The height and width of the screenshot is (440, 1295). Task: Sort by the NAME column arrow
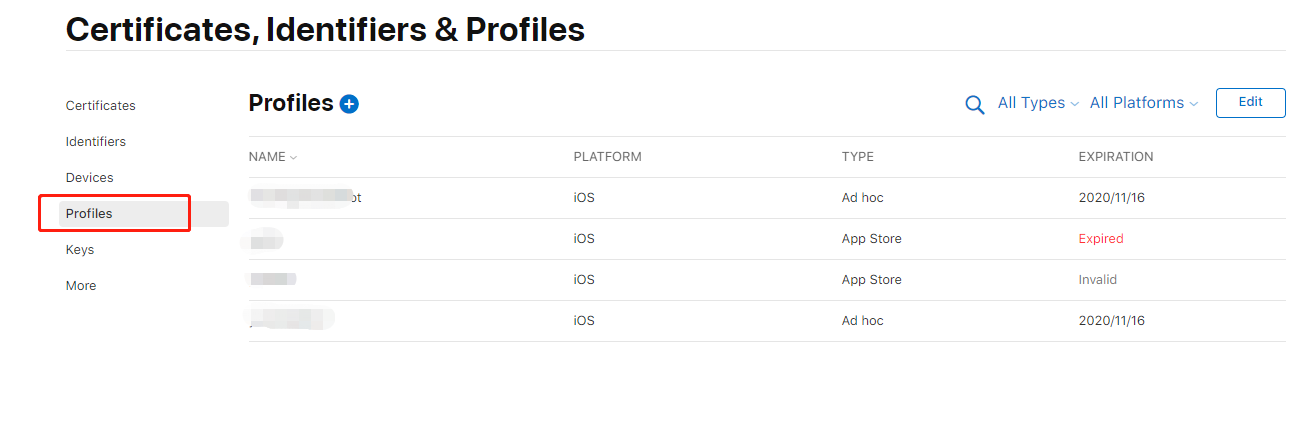(x=294, y=157)
